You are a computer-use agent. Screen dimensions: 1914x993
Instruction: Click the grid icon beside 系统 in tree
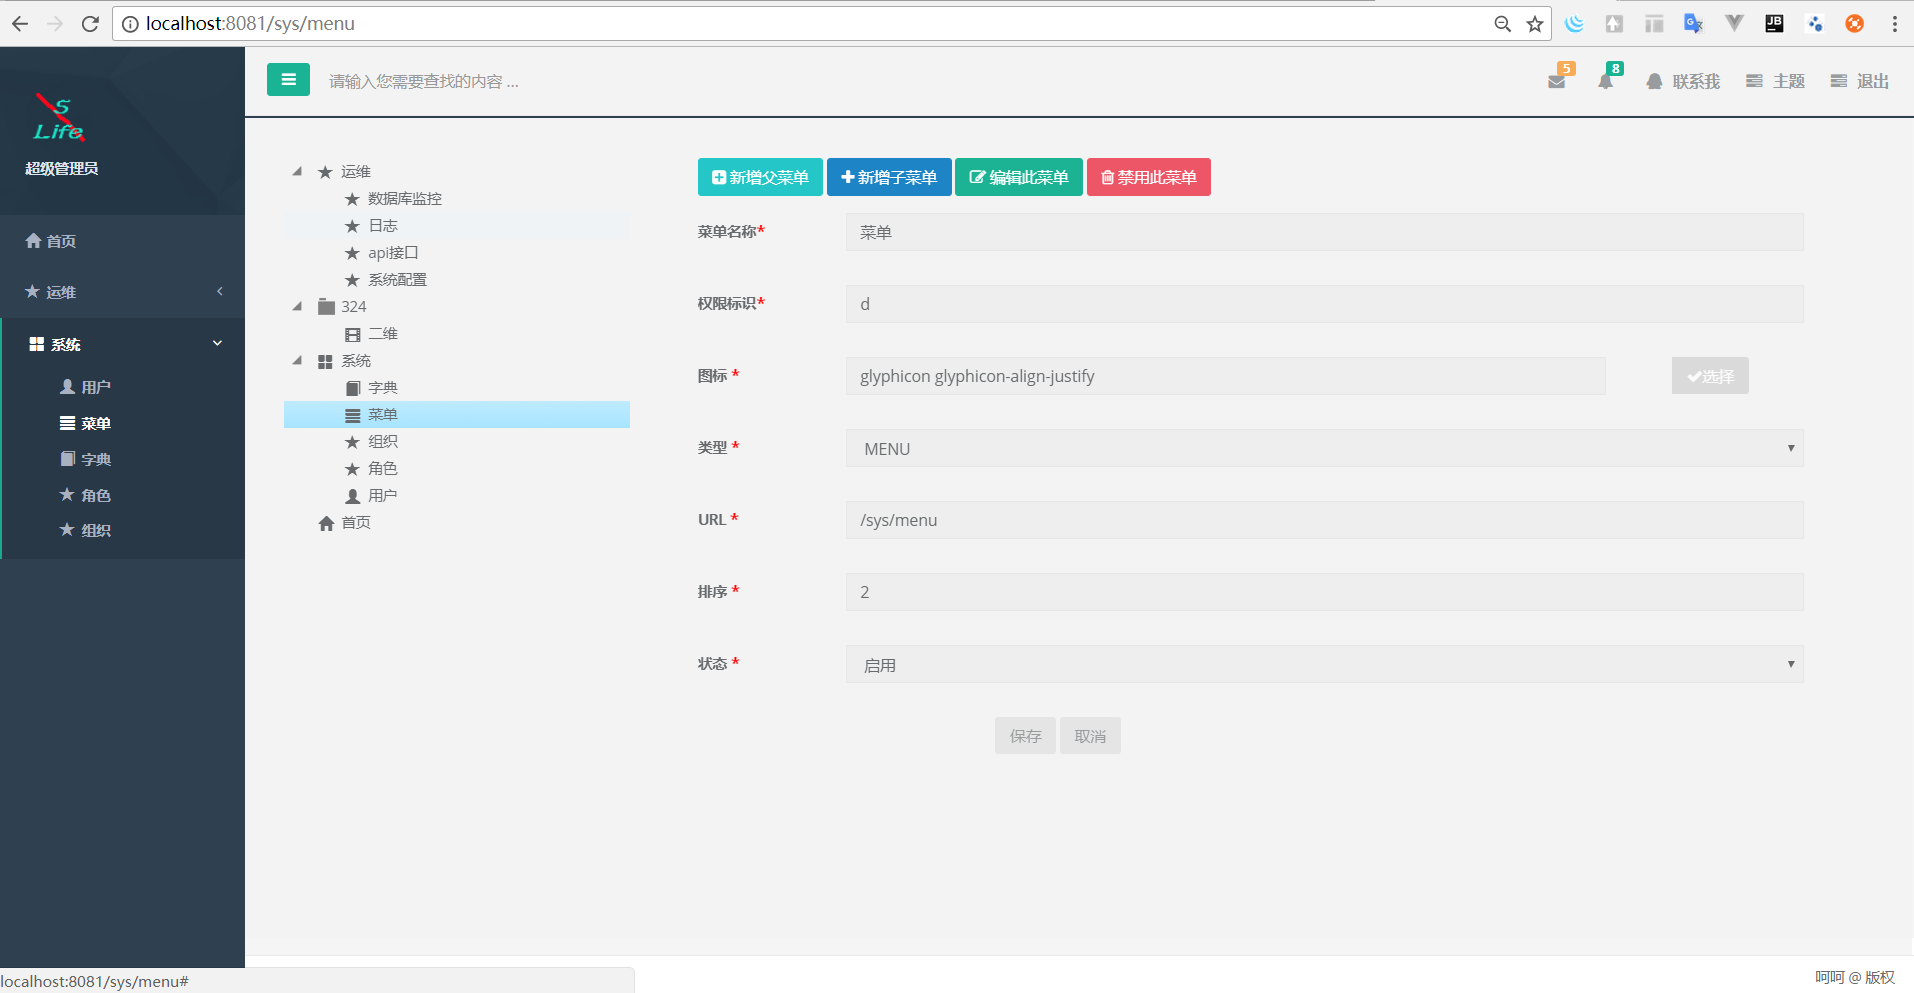[x=325, y=361]
